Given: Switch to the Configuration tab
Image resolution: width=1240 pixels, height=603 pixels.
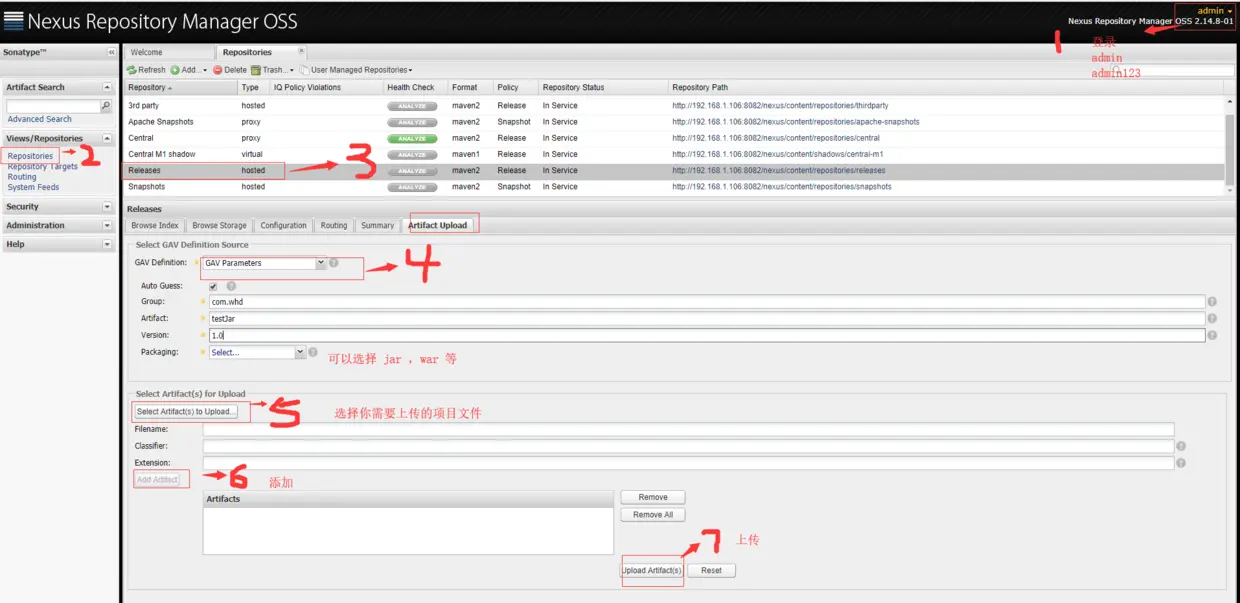Looking at the screenshot, I should click(284, 225).
